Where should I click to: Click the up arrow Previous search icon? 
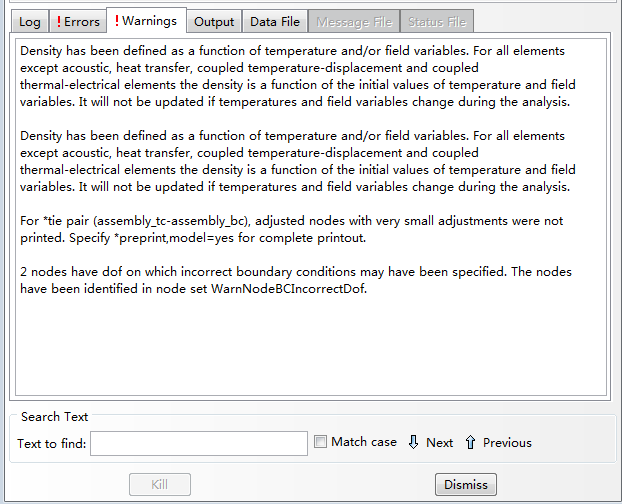point(470,442)
